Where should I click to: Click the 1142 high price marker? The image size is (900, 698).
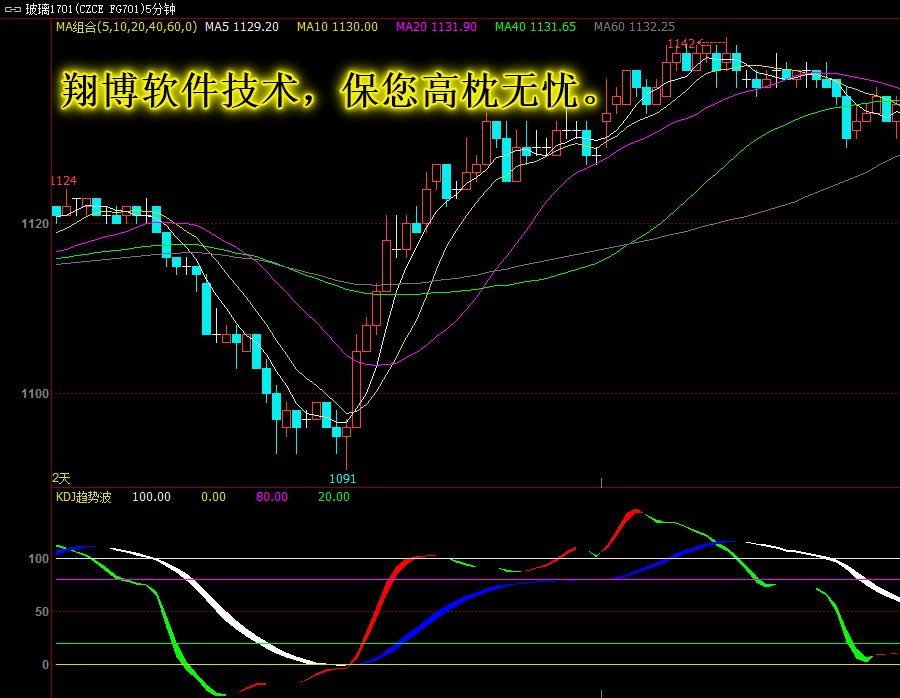click(681, 44)
